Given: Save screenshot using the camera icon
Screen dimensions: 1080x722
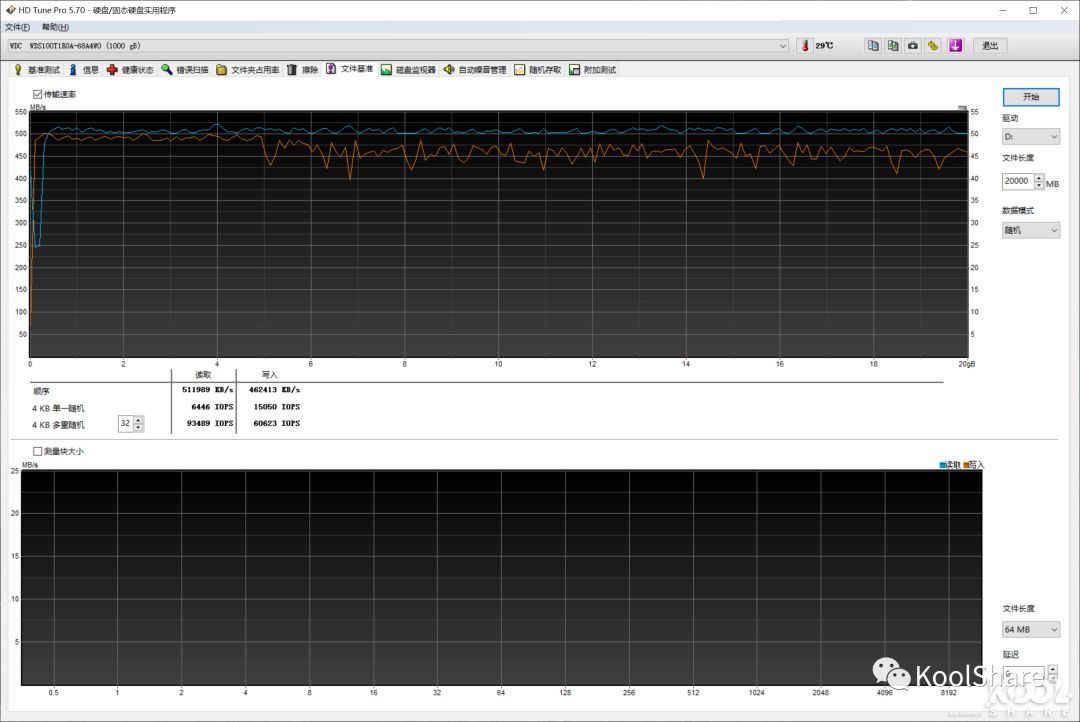Looking at the screenshot, I should pos(913,45).
